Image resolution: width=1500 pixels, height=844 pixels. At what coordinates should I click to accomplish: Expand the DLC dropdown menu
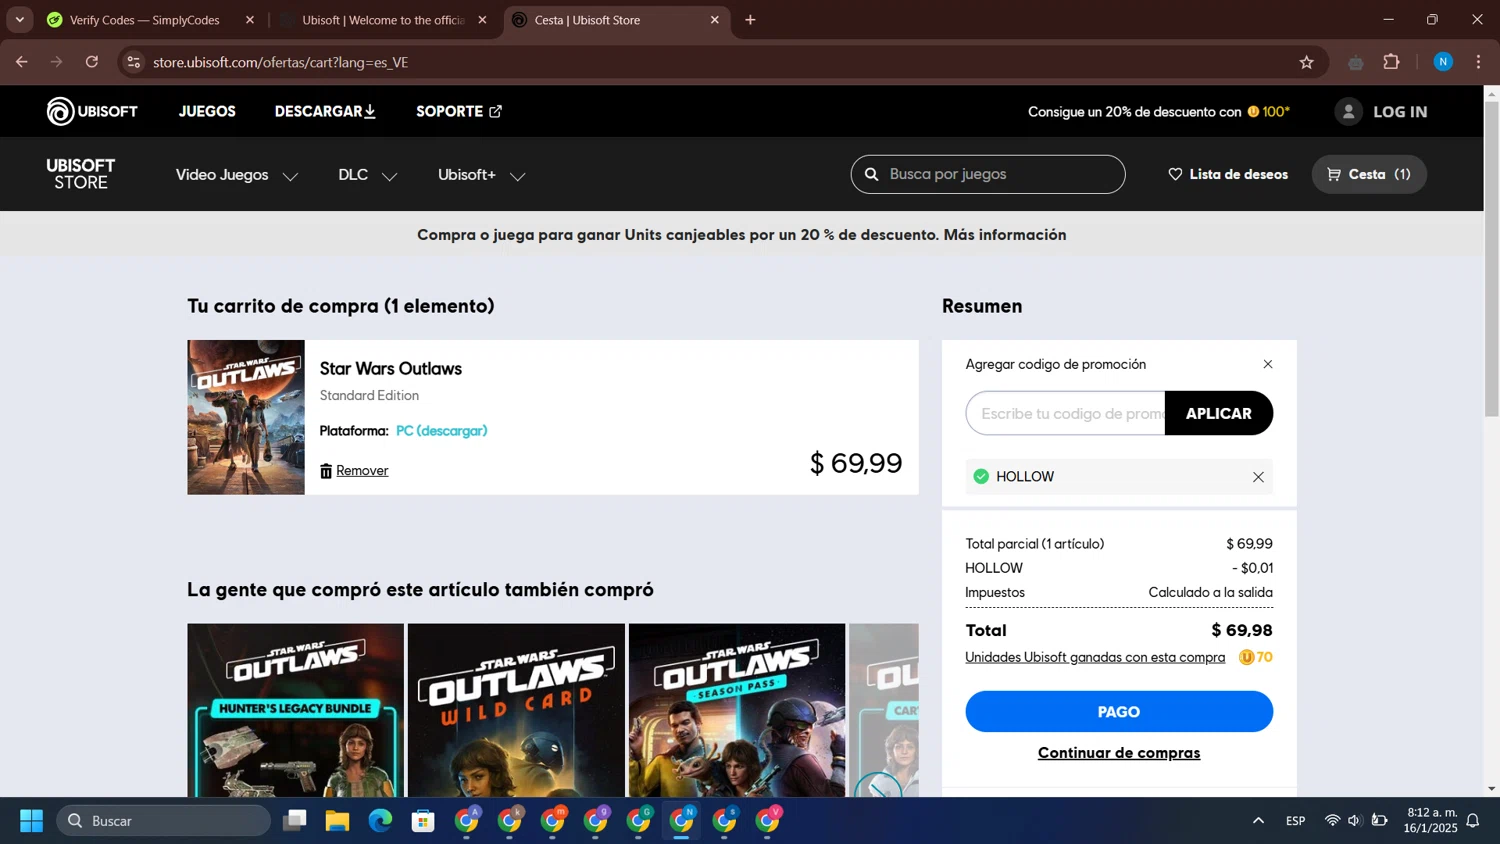coord(367,175)
